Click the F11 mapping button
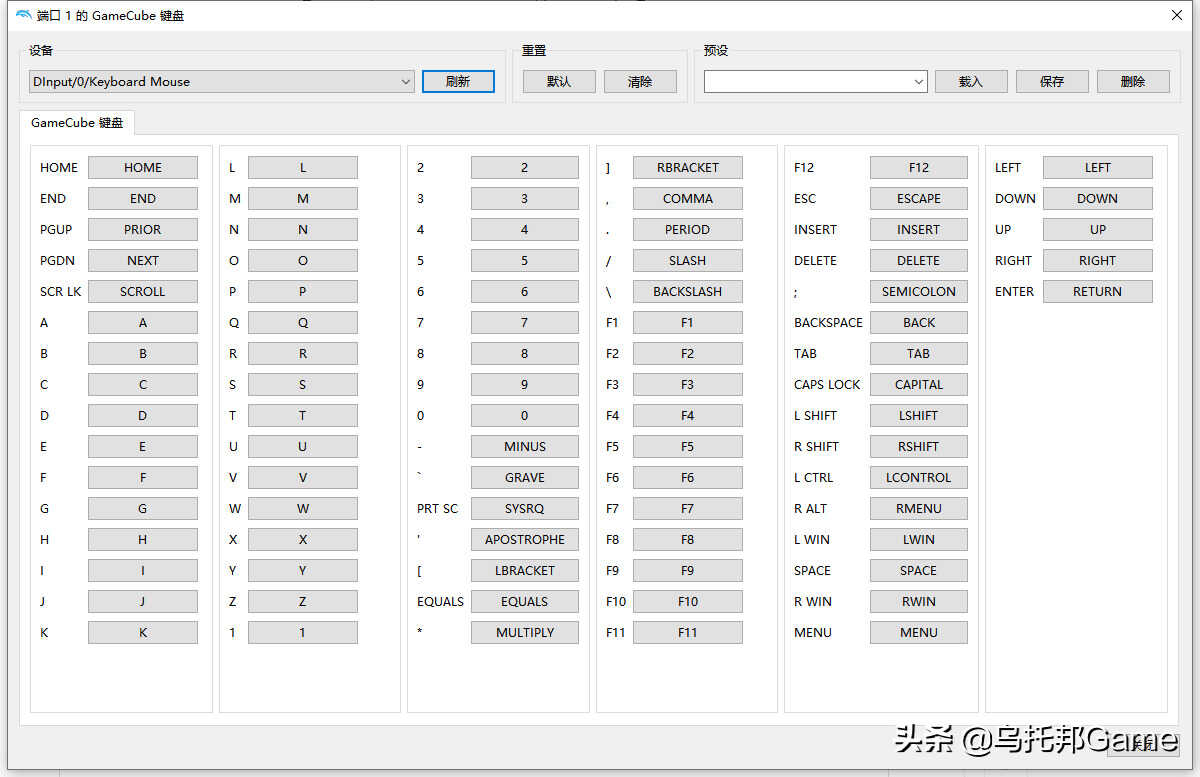Image resolution: width=1200 pixels, height=777 pixels. [x=688, y=633]
